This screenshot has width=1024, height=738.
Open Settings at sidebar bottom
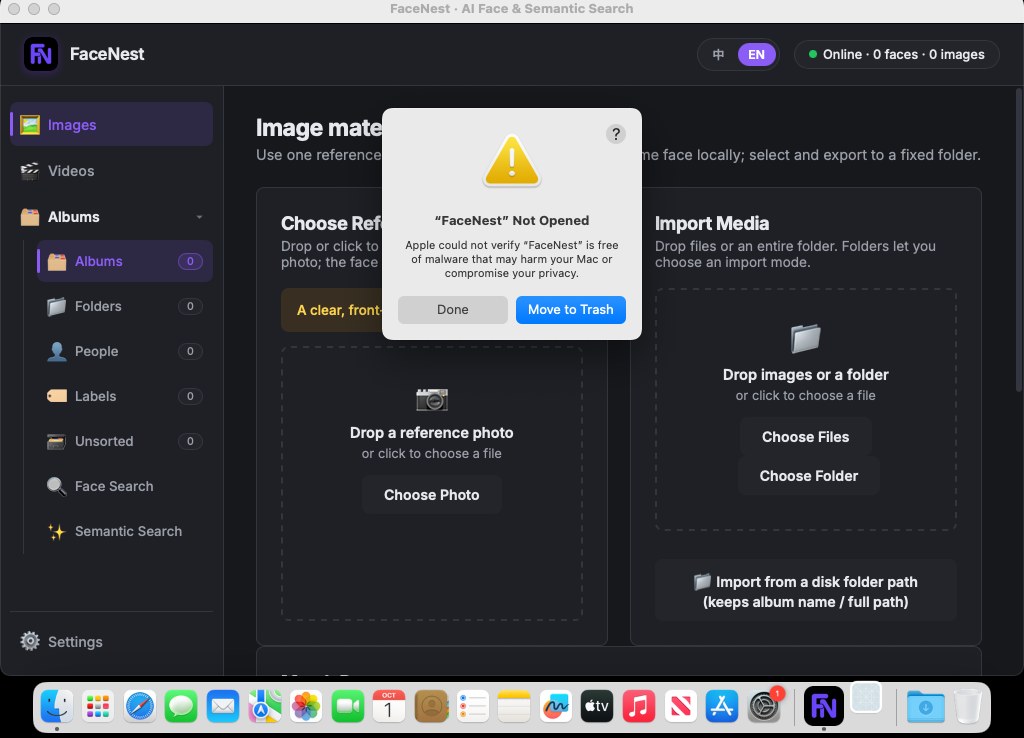coord(112,641)
